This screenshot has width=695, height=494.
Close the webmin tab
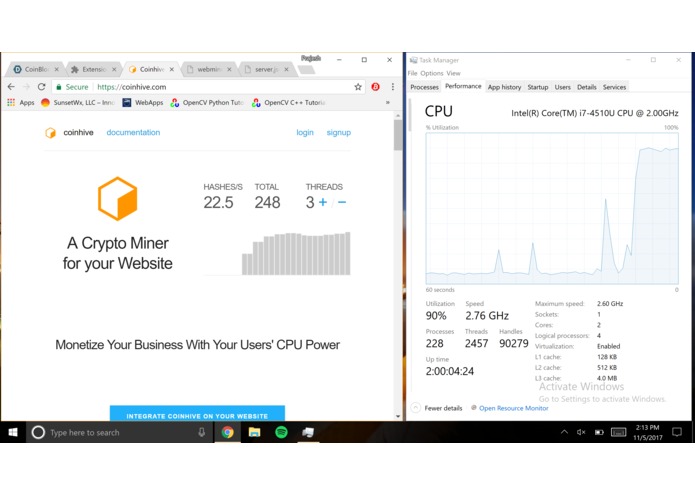[x=229, y=69]
